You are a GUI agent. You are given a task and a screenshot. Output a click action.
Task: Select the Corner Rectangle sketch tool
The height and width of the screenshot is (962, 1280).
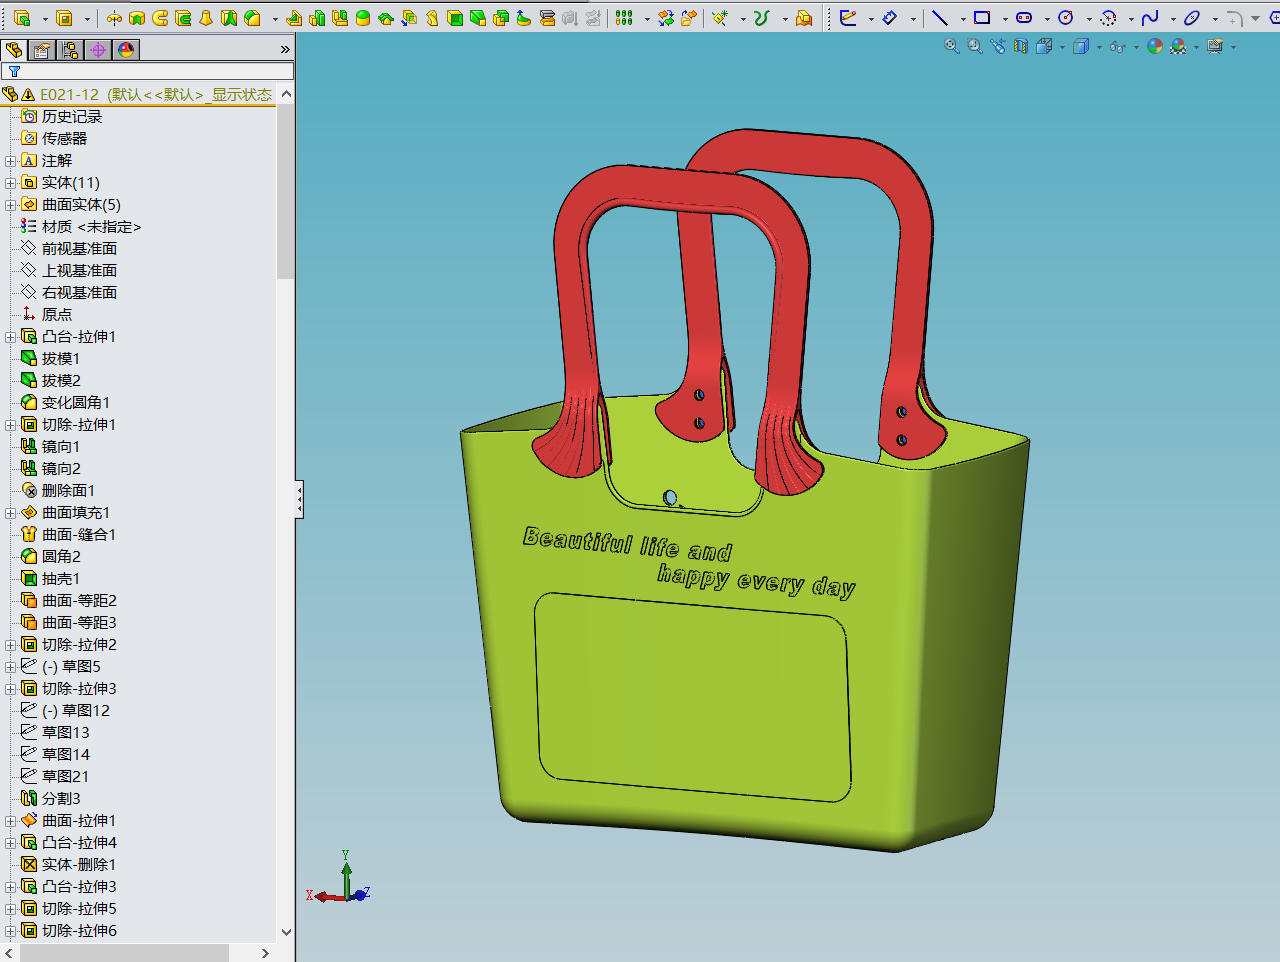982,18
